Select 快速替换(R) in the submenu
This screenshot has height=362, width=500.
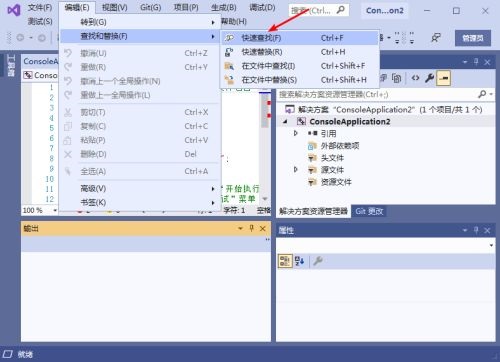pyautogui.click(x=300, y=52)
